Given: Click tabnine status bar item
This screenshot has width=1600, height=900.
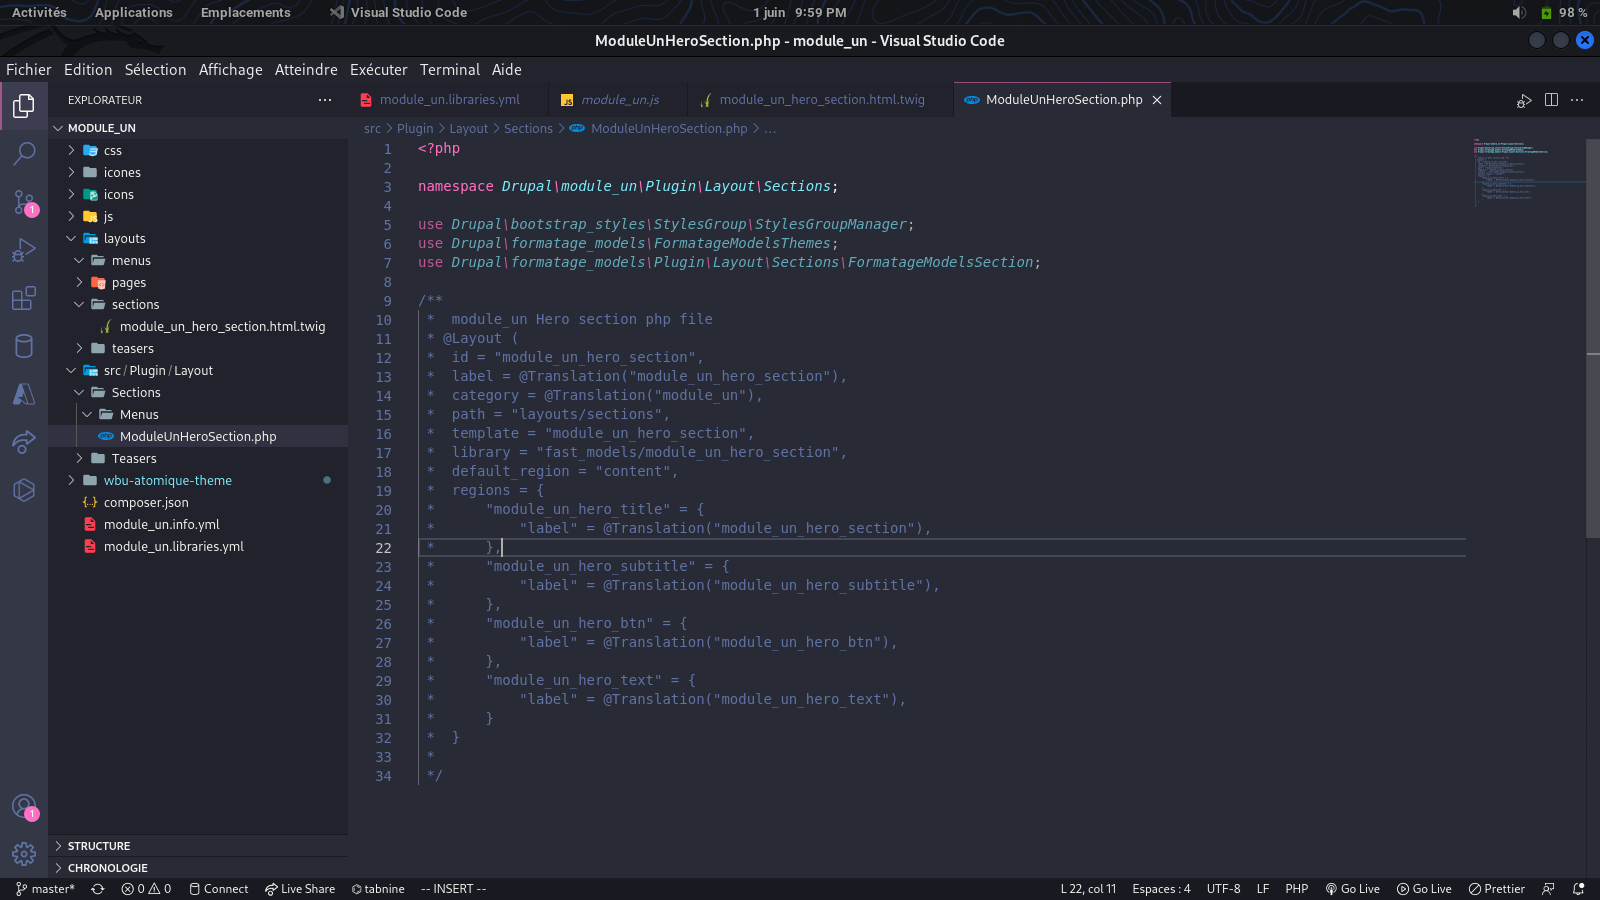Looking at the screenshot, I should pos(378,889).
